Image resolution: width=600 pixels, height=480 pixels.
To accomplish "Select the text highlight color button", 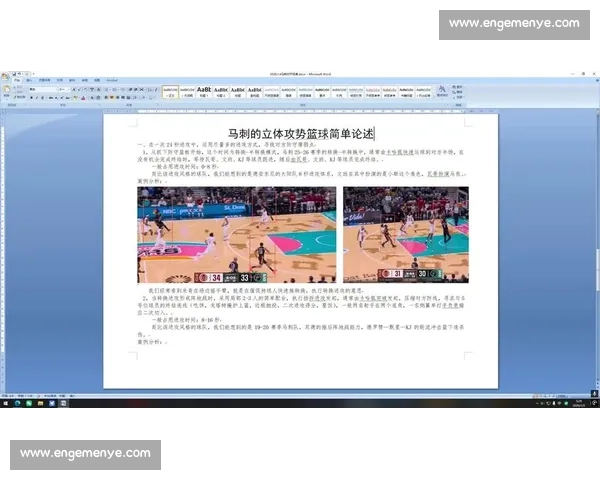I will 76,98.
